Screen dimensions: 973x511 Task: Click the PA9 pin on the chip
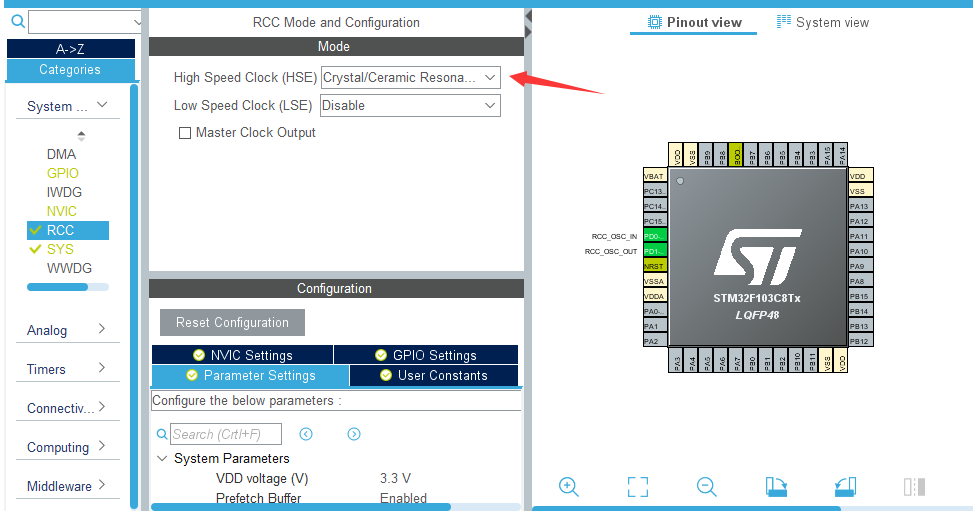click(861, 266)
